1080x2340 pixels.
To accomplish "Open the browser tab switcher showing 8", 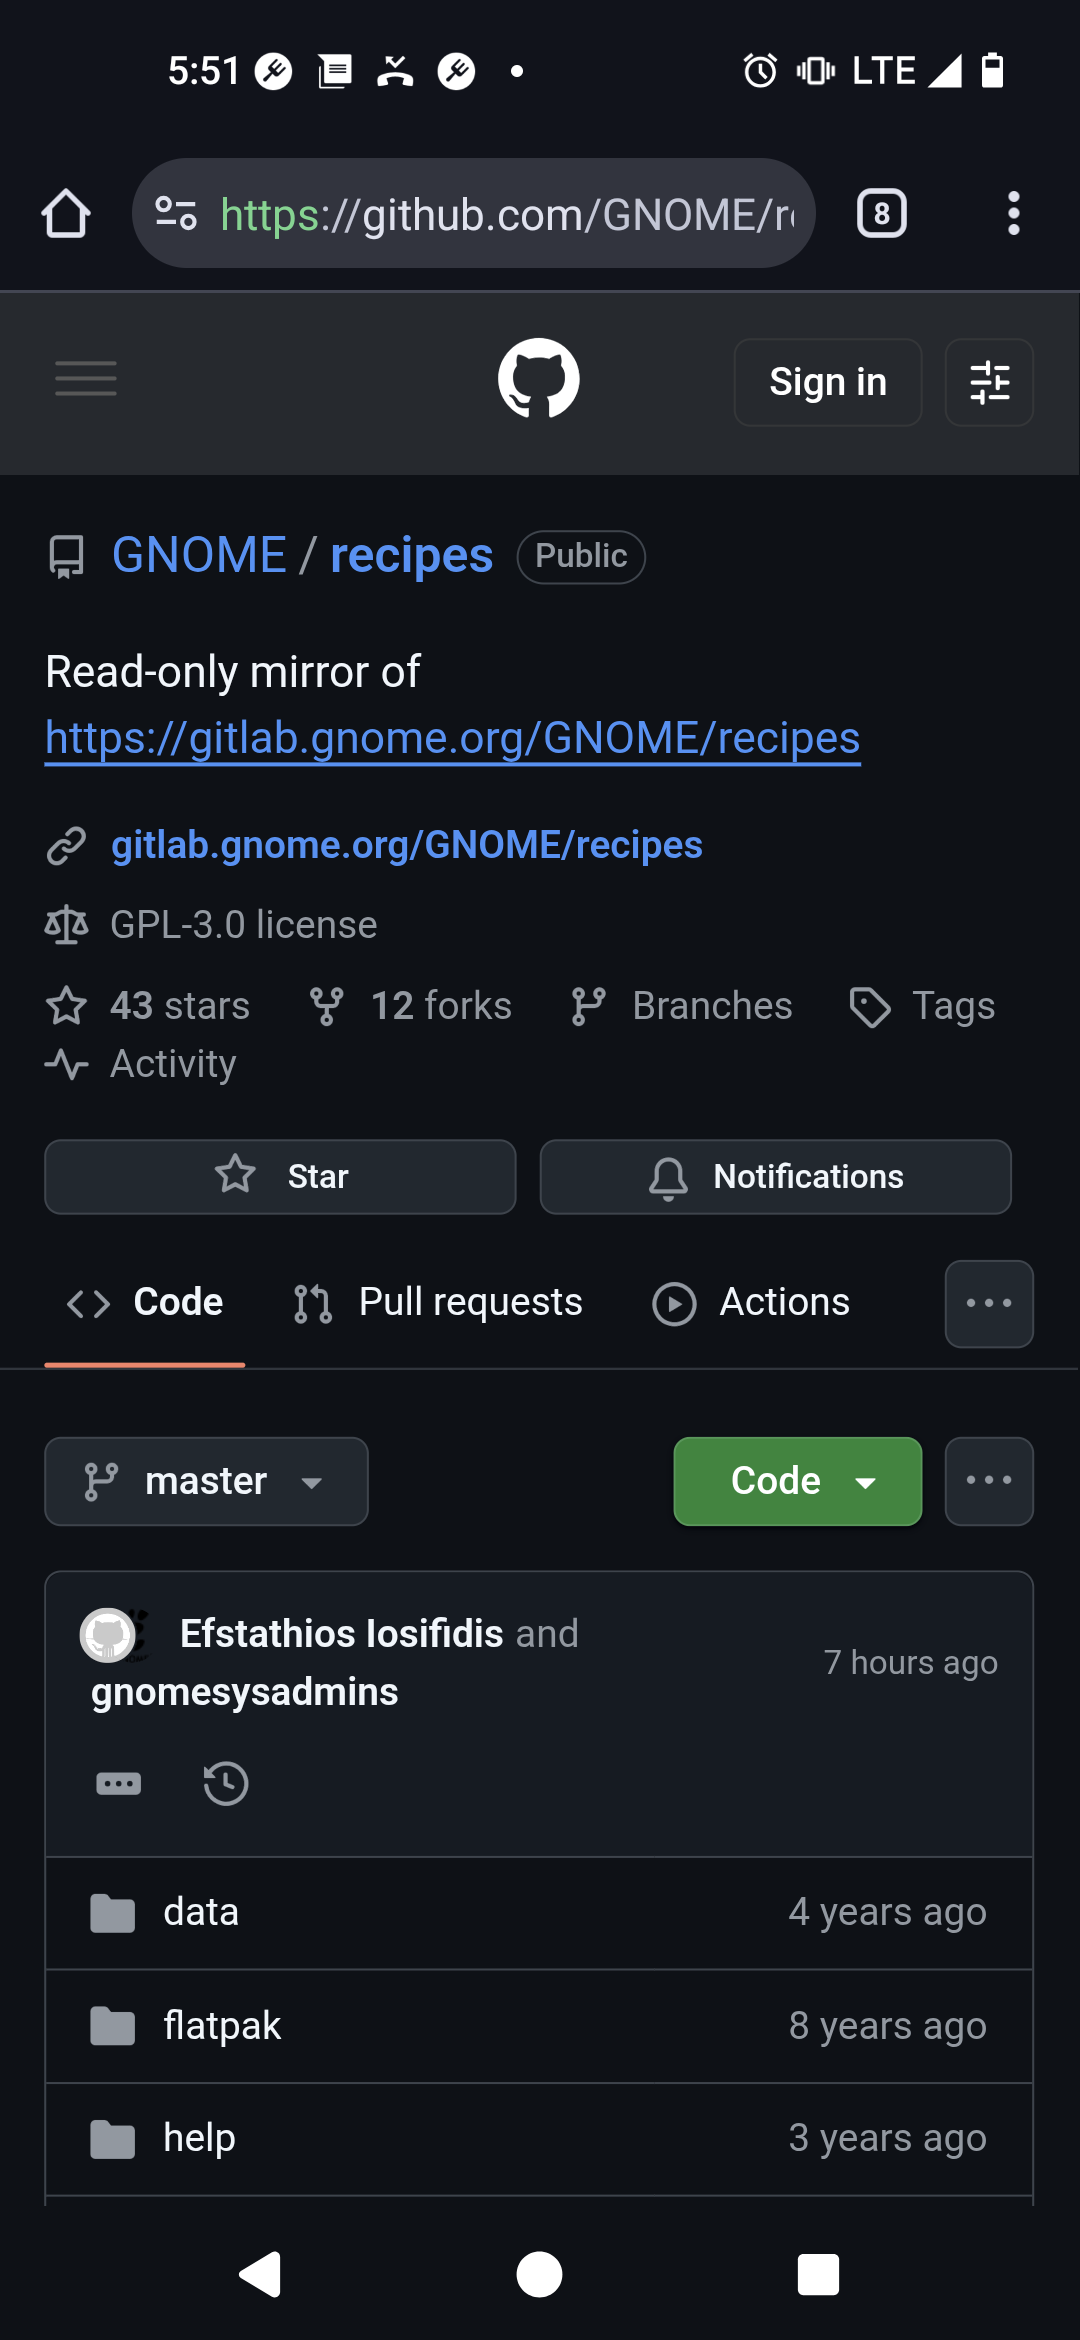I will 881,214.
